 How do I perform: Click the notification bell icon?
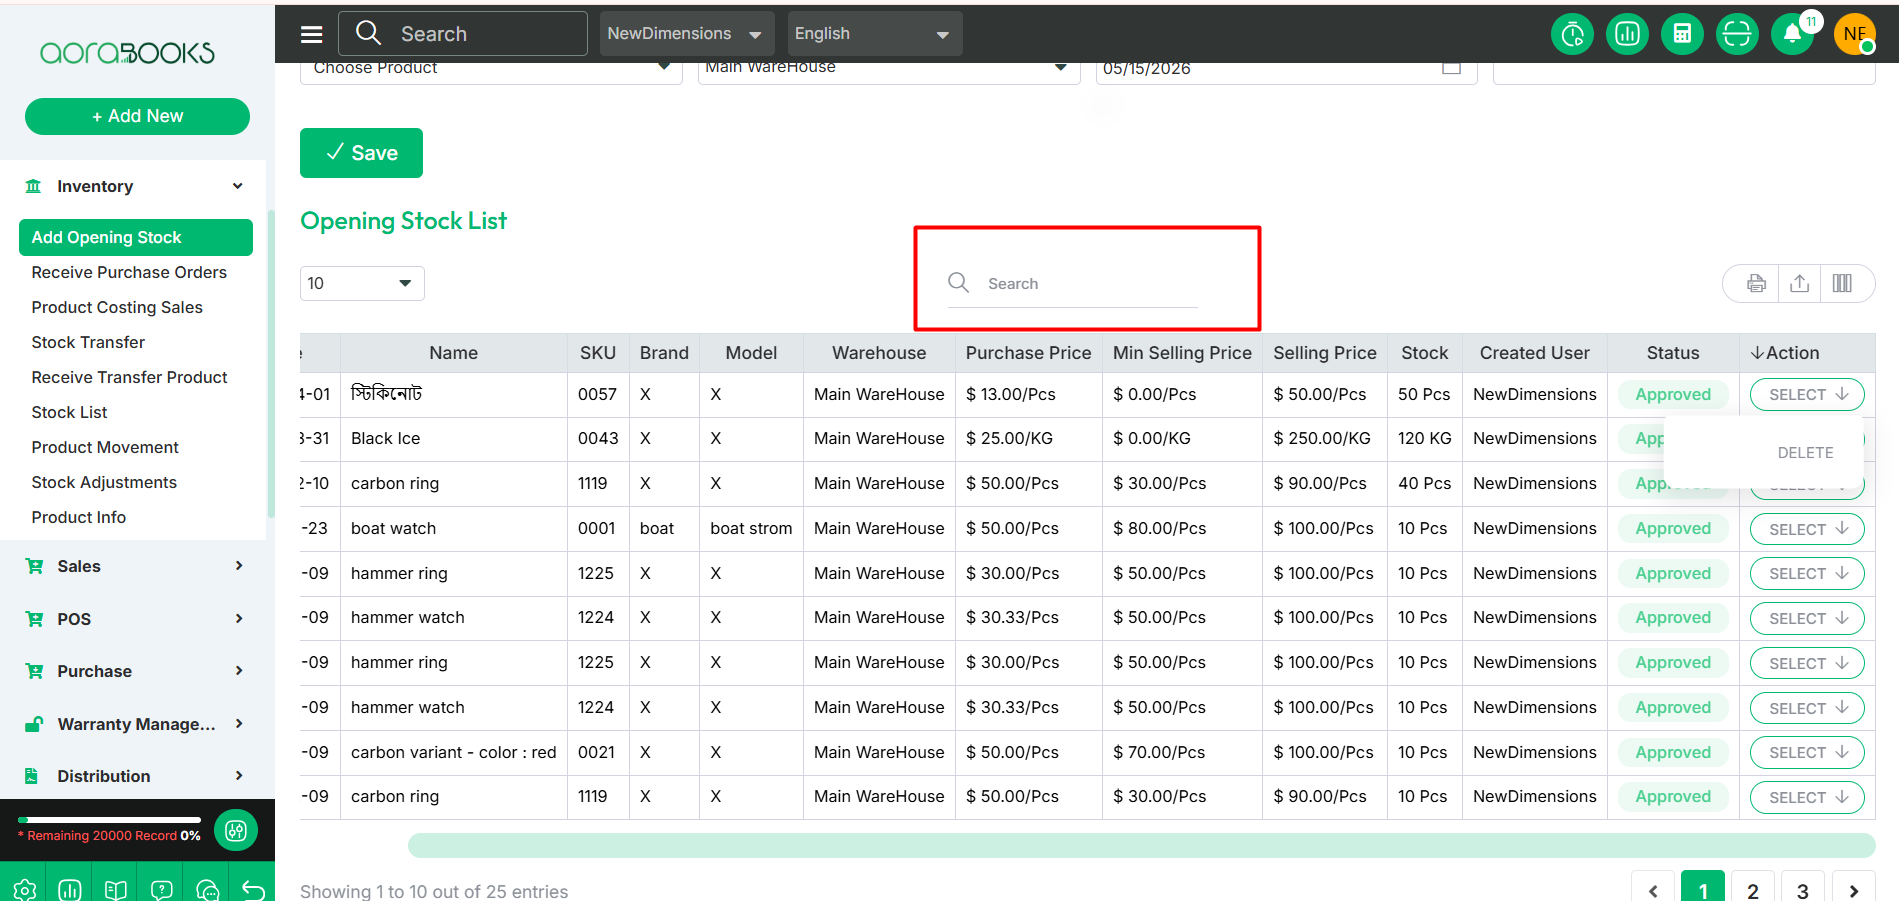(x=1792, y=34)
